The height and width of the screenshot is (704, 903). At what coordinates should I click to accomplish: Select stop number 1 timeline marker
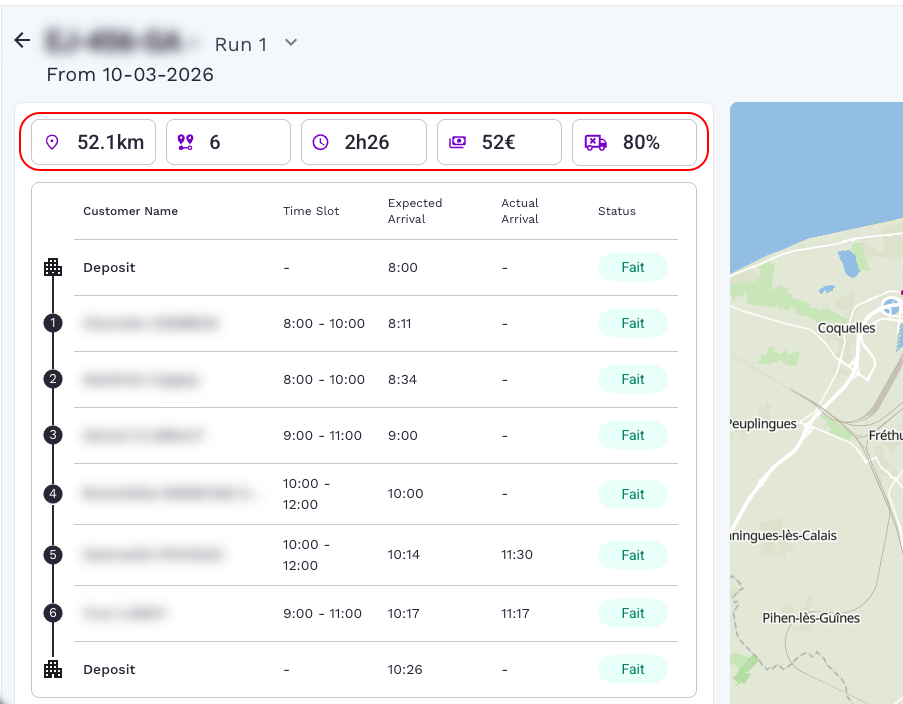(x=53, y=323)
